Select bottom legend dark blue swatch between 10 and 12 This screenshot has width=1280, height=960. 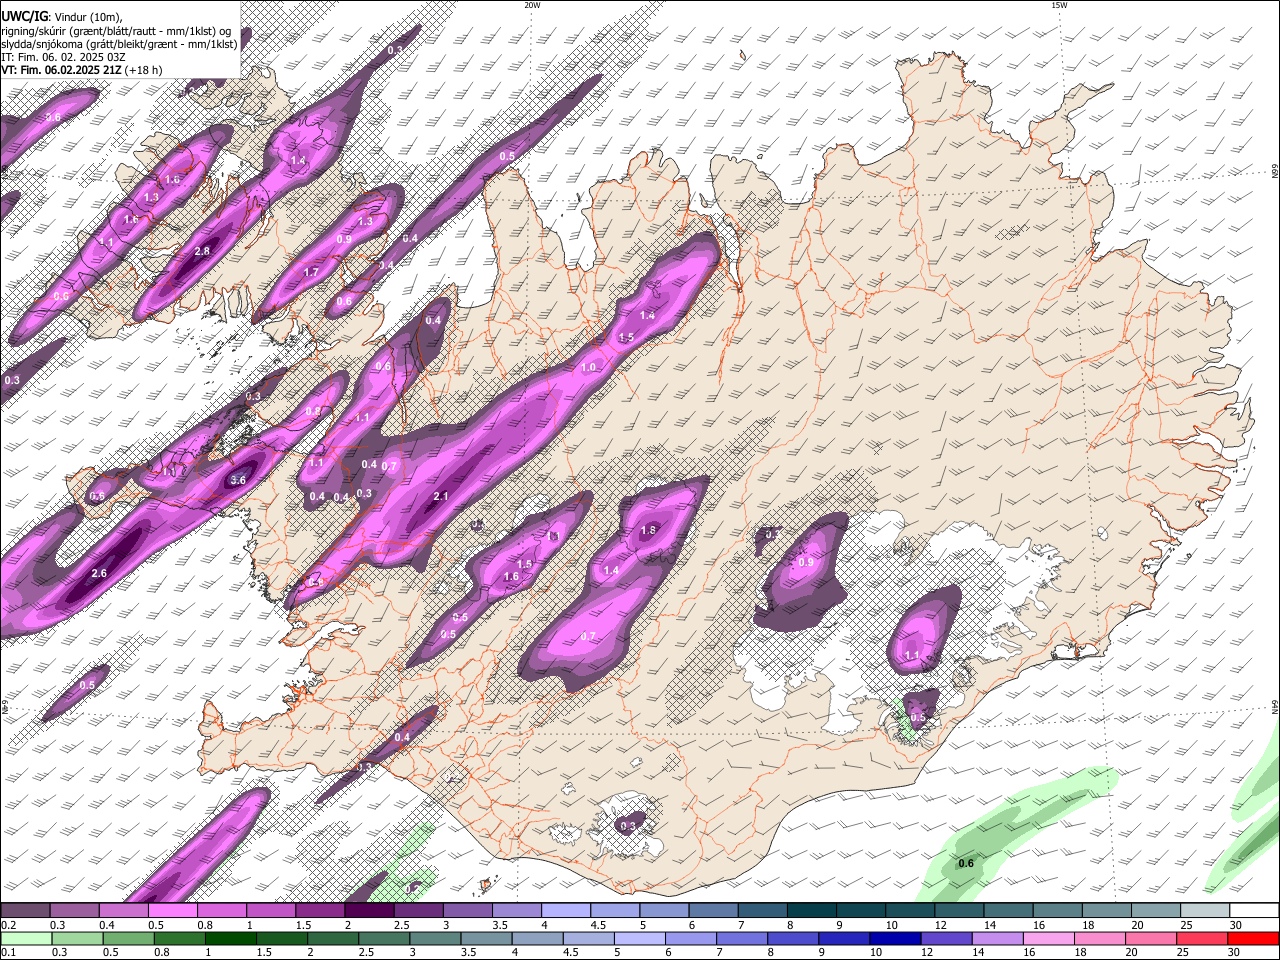point(894,938)
